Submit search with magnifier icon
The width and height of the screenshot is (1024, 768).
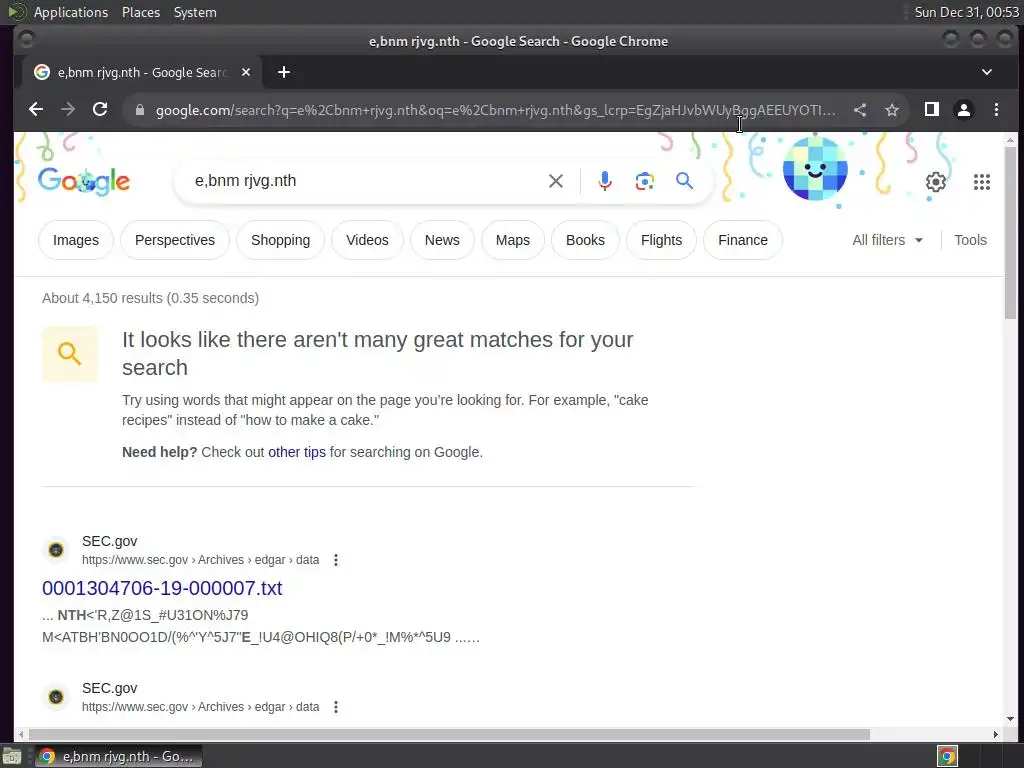(684, 181)
